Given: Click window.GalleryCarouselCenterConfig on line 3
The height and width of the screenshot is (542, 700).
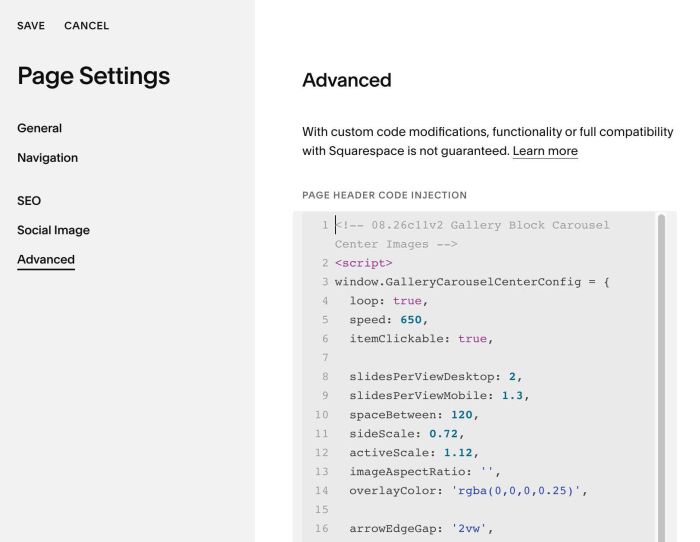Looking at the screenshot, I should [x=458, y=282].
